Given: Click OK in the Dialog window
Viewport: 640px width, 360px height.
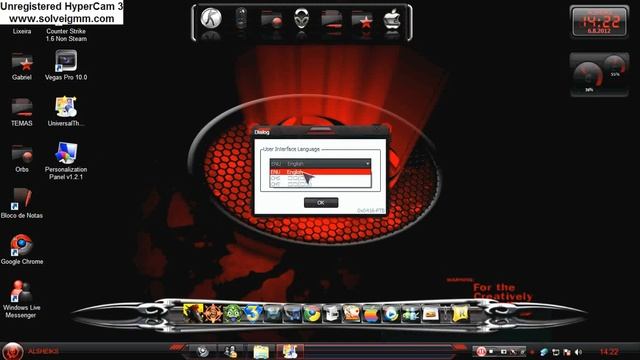Looking at the screenshot, I should coord(321,202).
